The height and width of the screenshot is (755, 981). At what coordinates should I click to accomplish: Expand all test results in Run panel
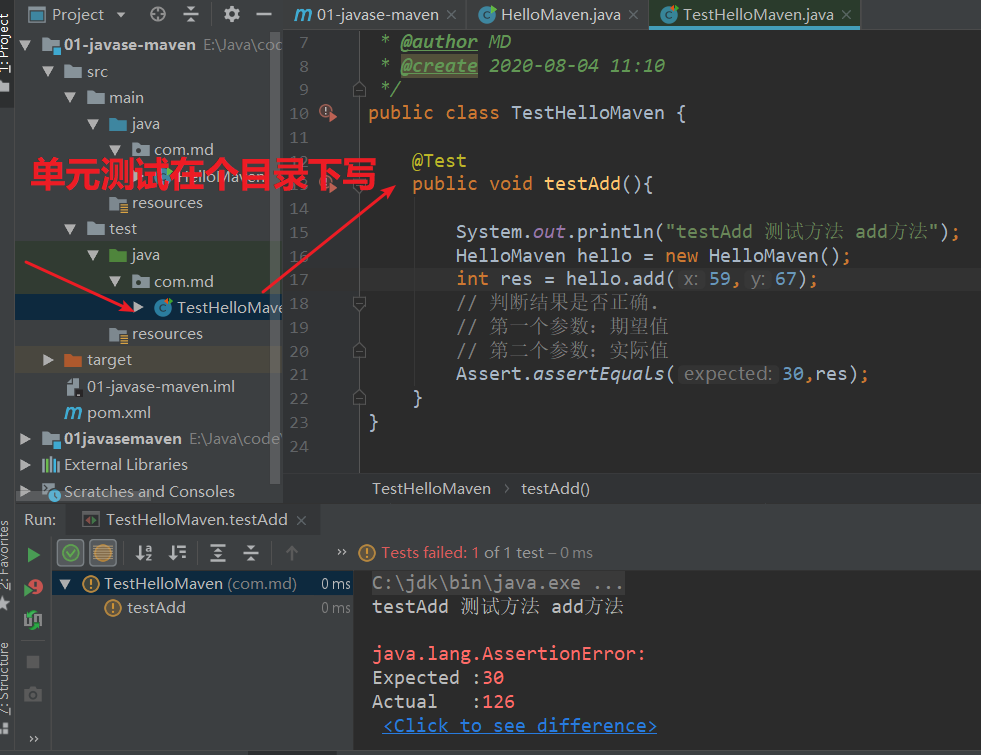click(x=217, y=553)
